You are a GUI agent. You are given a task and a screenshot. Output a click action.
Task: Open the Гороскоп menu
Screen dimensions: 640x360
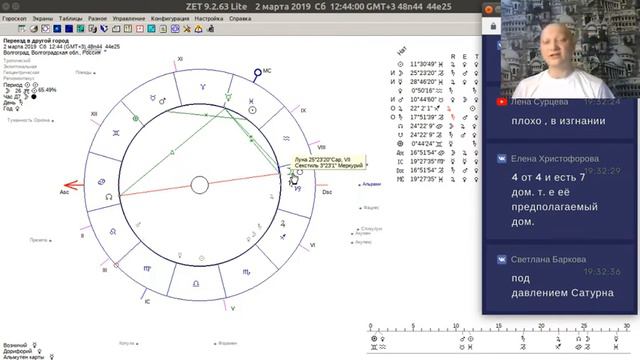click(x=14, y=19)
